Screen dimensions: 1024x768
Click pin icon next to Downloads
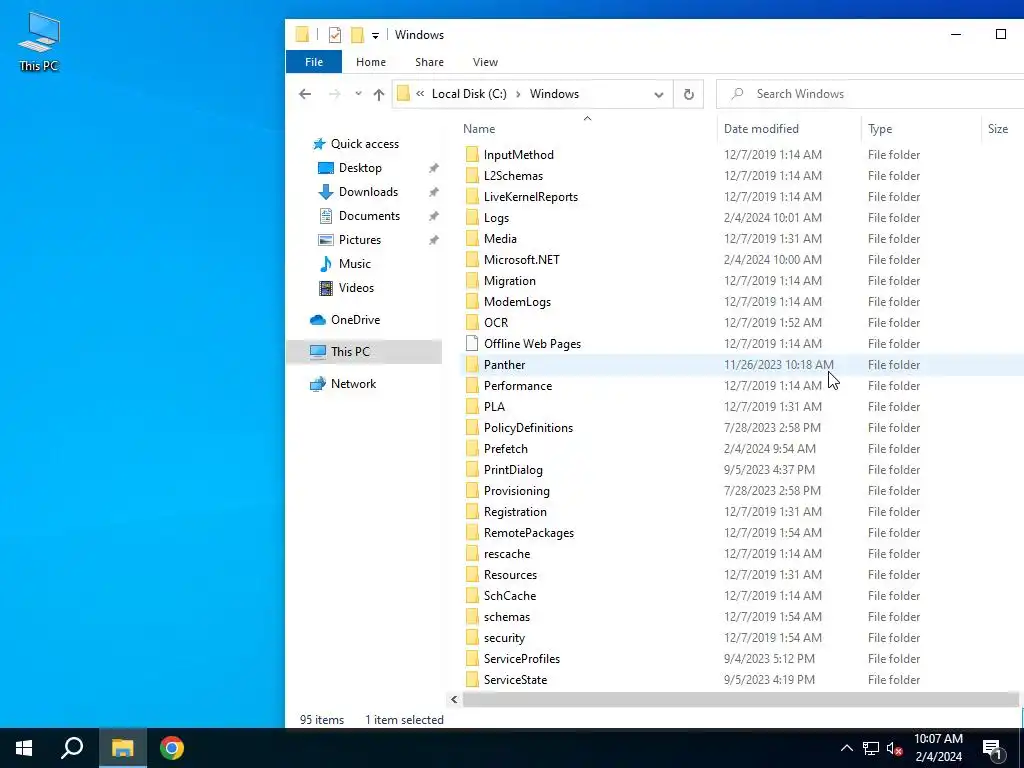coord(433,193)
